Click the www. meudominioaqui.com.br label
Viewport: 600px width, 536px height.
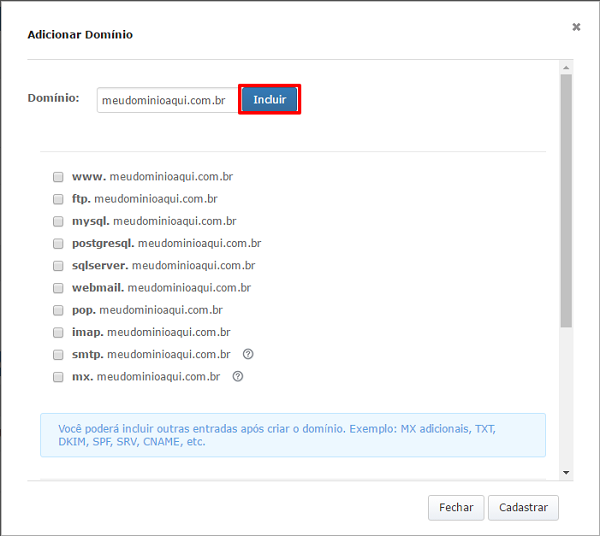click(152, 177)
